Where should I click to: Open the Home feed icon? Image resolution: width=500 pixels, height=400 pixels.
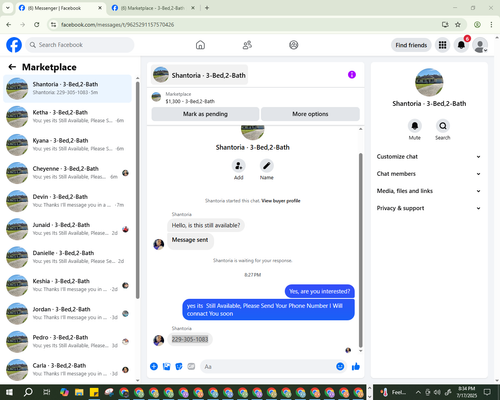tap(200, 45)
